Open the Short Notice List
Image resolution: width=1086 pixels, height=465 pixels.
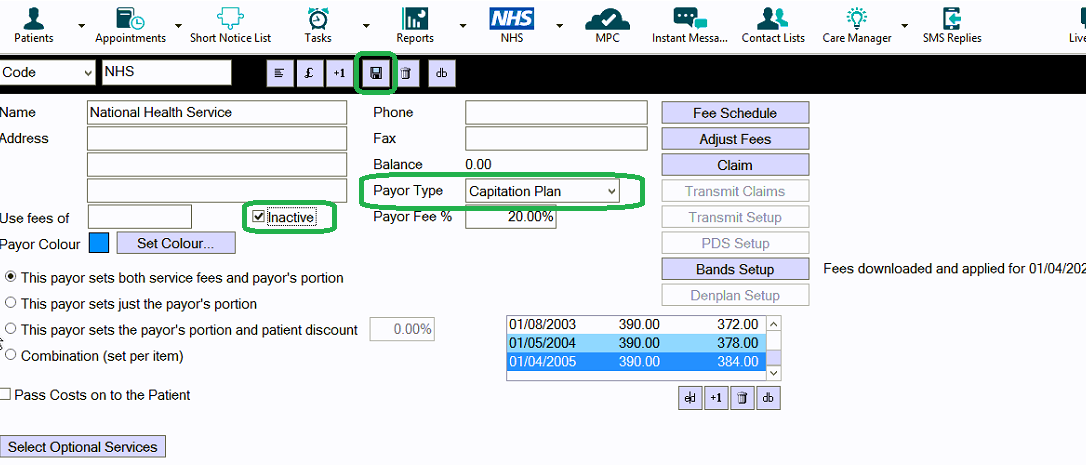coord(231,26)
